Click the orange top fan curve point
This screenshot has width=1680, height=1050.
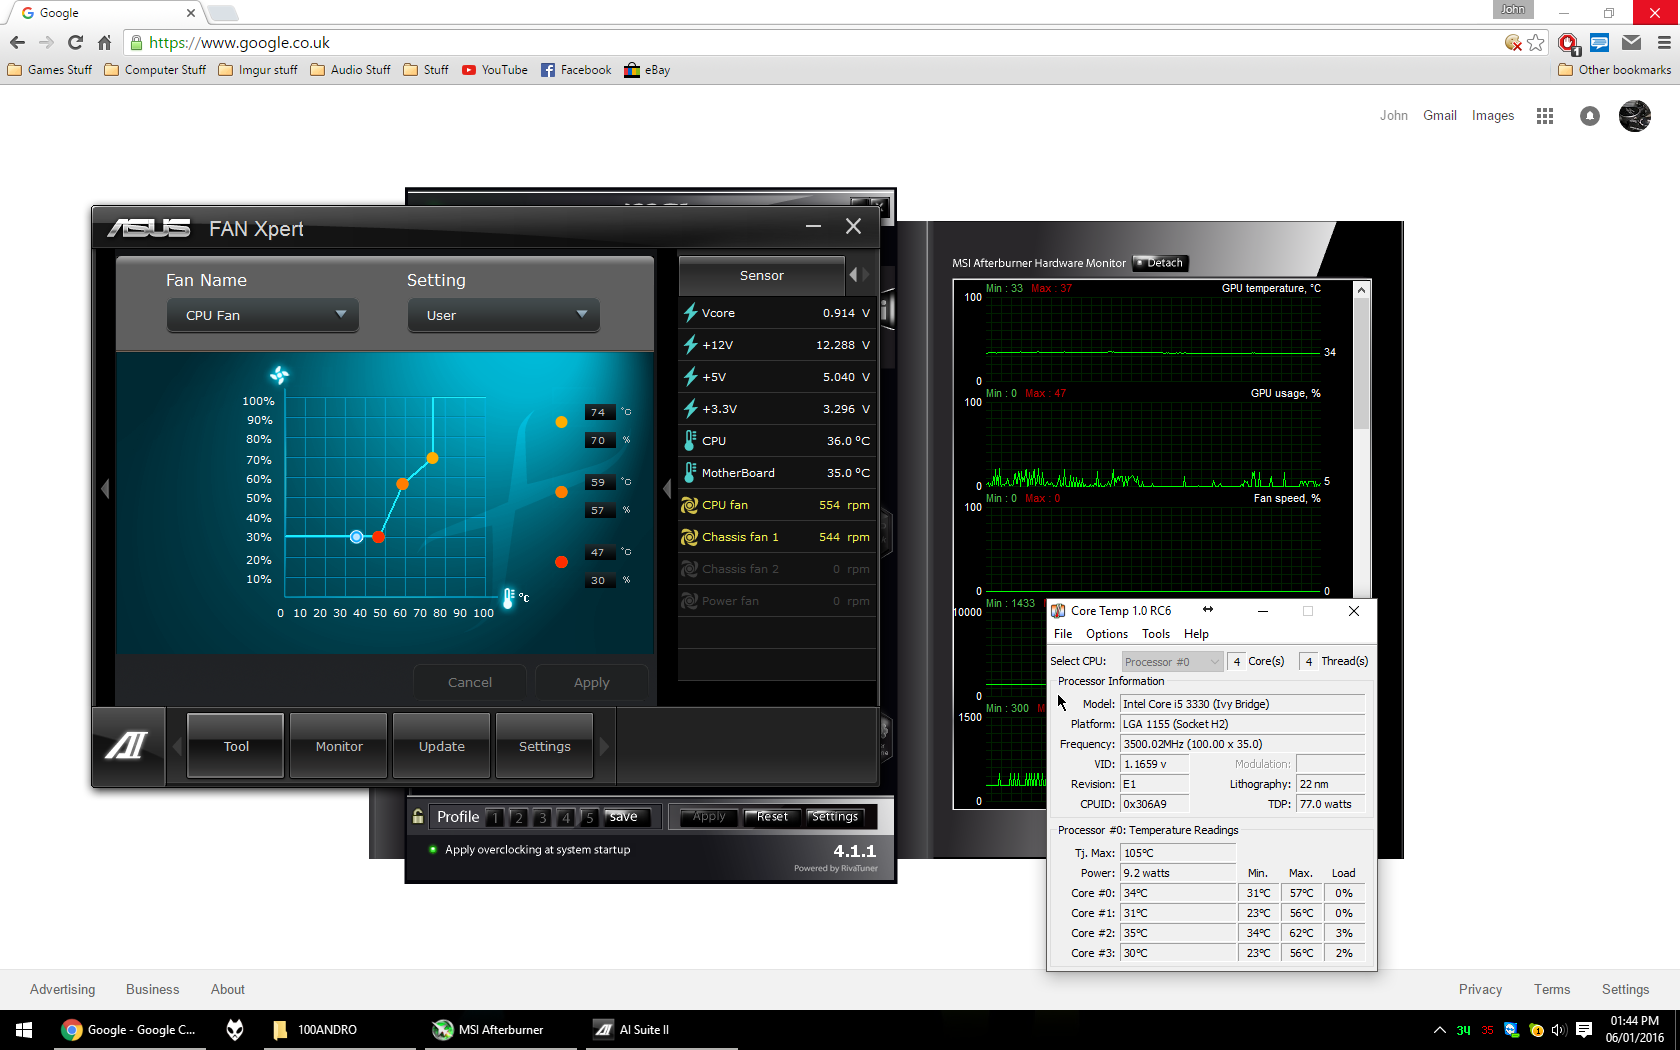tap(432, 458)
